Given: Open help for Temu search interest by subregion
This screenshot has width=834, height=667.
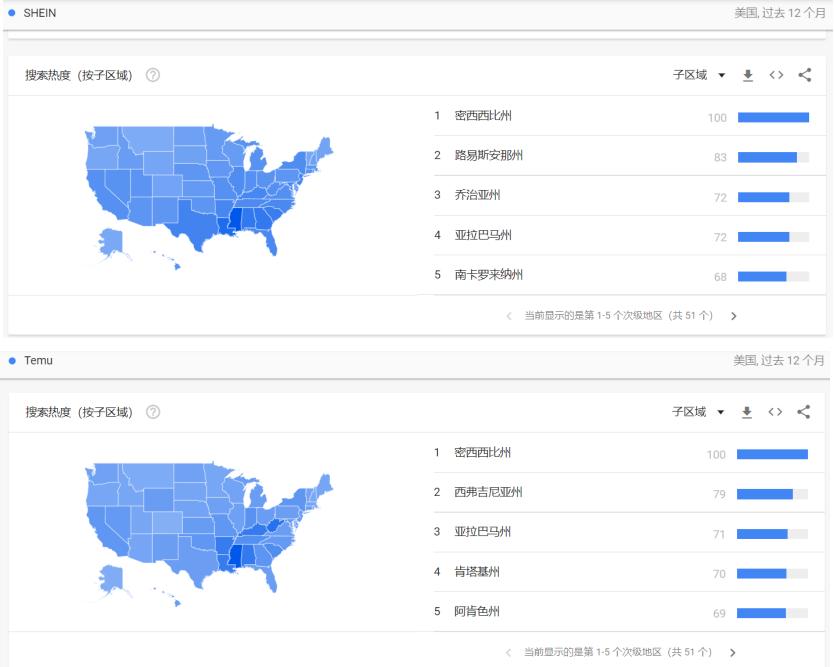Looking at the screenshot, I should 153,412.
